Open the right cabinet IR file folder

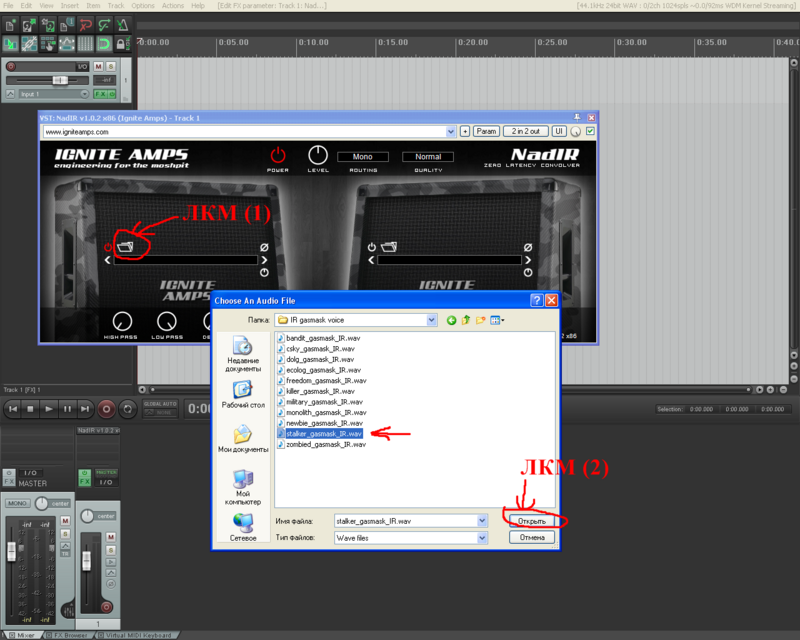click(x=387, y=246)
